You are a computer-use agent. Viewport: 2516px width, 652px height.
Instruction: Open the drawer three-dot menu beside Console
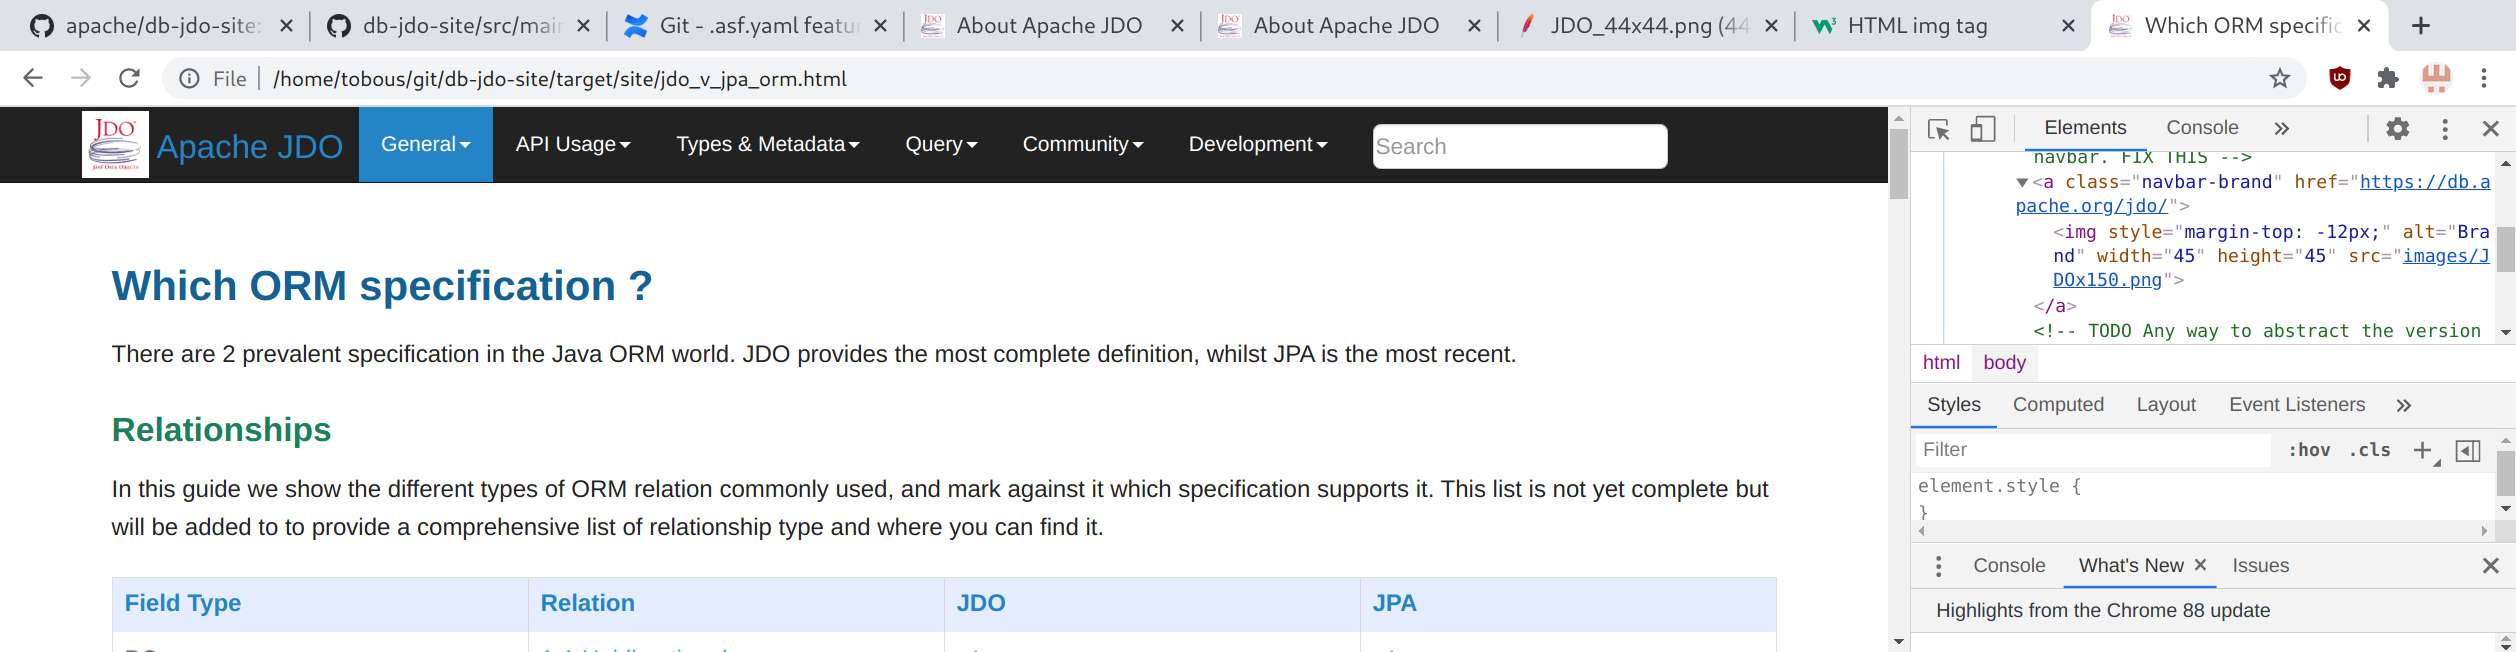point(1939,566)
